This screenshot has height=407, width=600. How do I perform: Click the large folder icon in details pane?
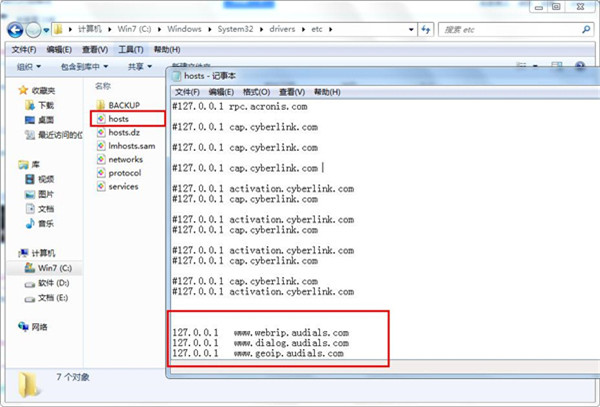(28, 384)
